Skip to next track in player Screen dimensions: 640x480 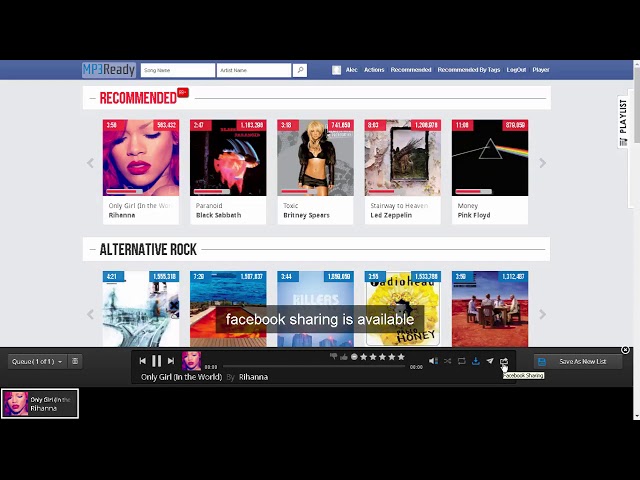tap(171, 361)
